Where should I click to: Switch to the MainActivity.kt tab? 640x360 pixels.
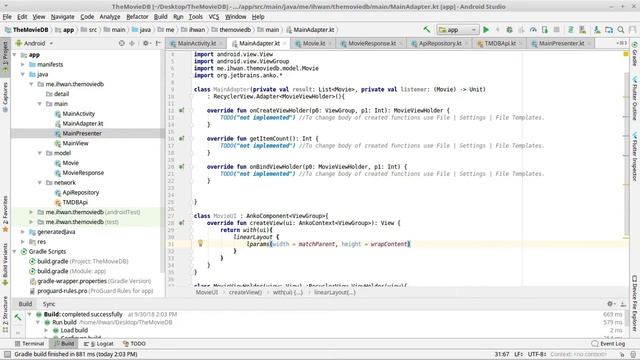[x=196, y=43]
